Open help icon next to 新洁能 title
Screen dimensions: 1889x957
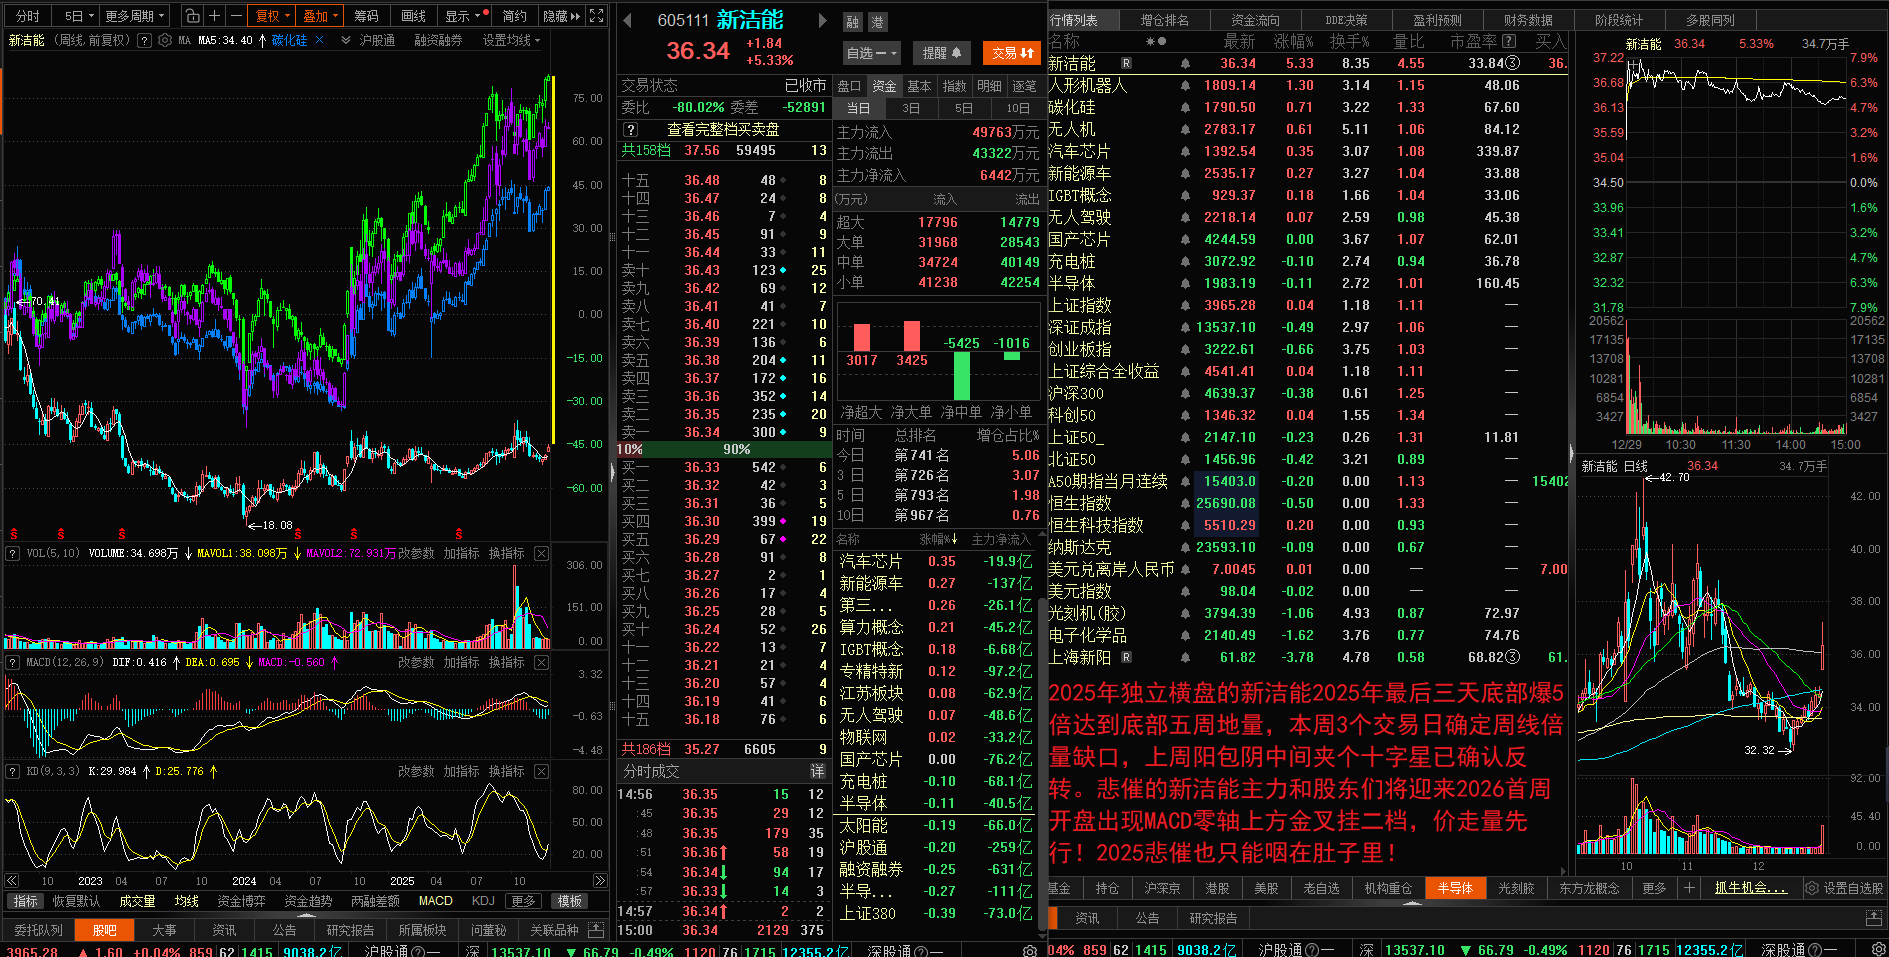(145, 40)
